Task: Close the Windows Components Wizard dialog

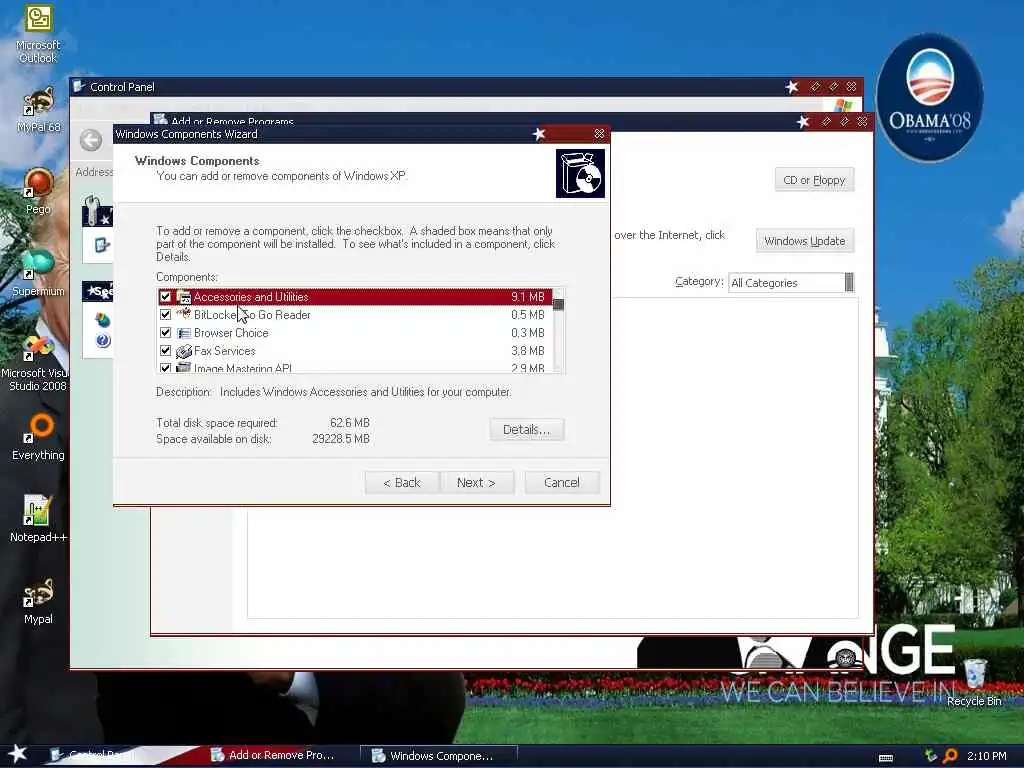Action: 599,134
